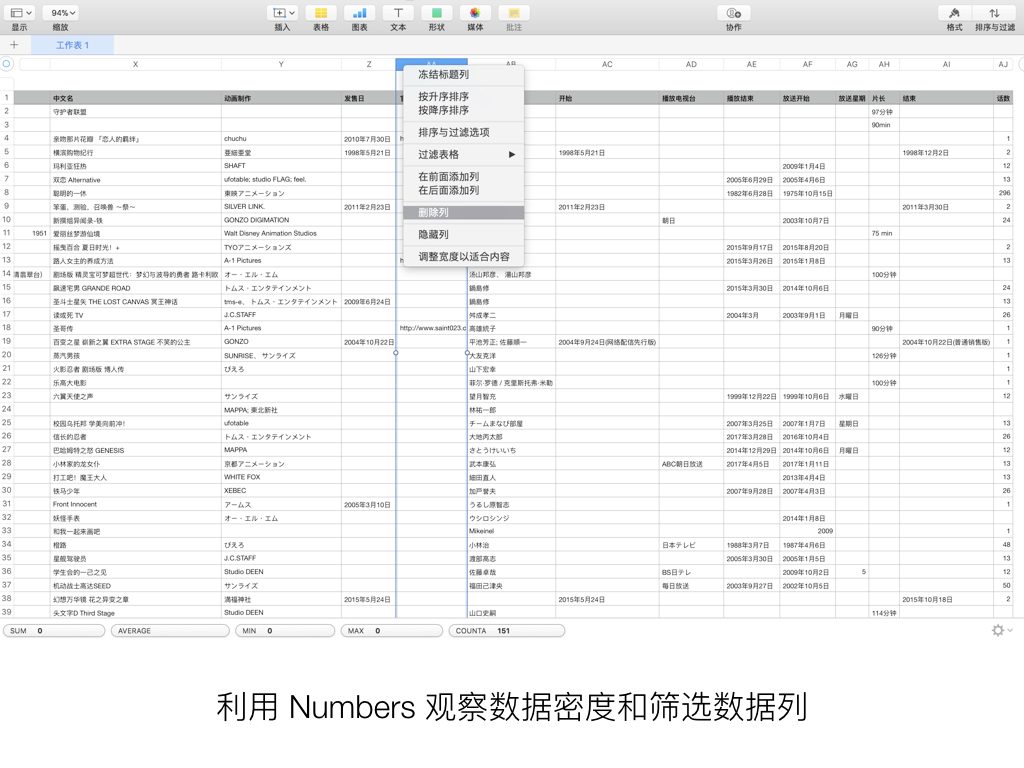
Task: Click the 表格 table icon
Action: [321, 13]
